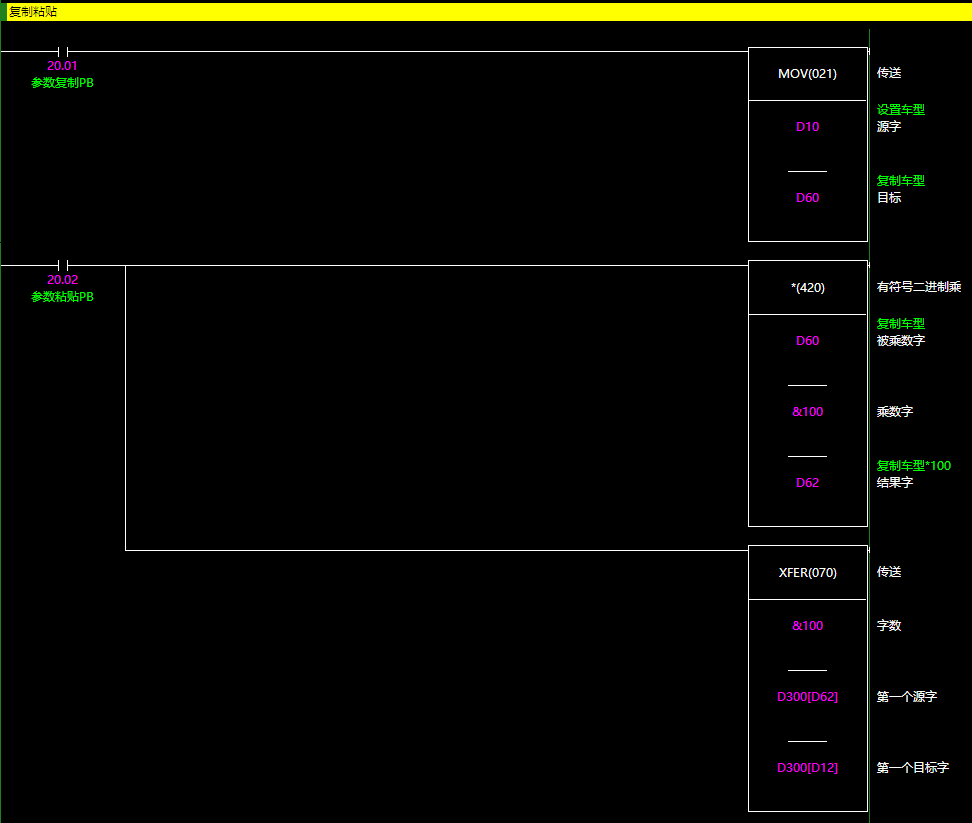This screenshot has width=972, height=823.
Task: Select the 20.01 contact symbol
Action: [62, 51]
